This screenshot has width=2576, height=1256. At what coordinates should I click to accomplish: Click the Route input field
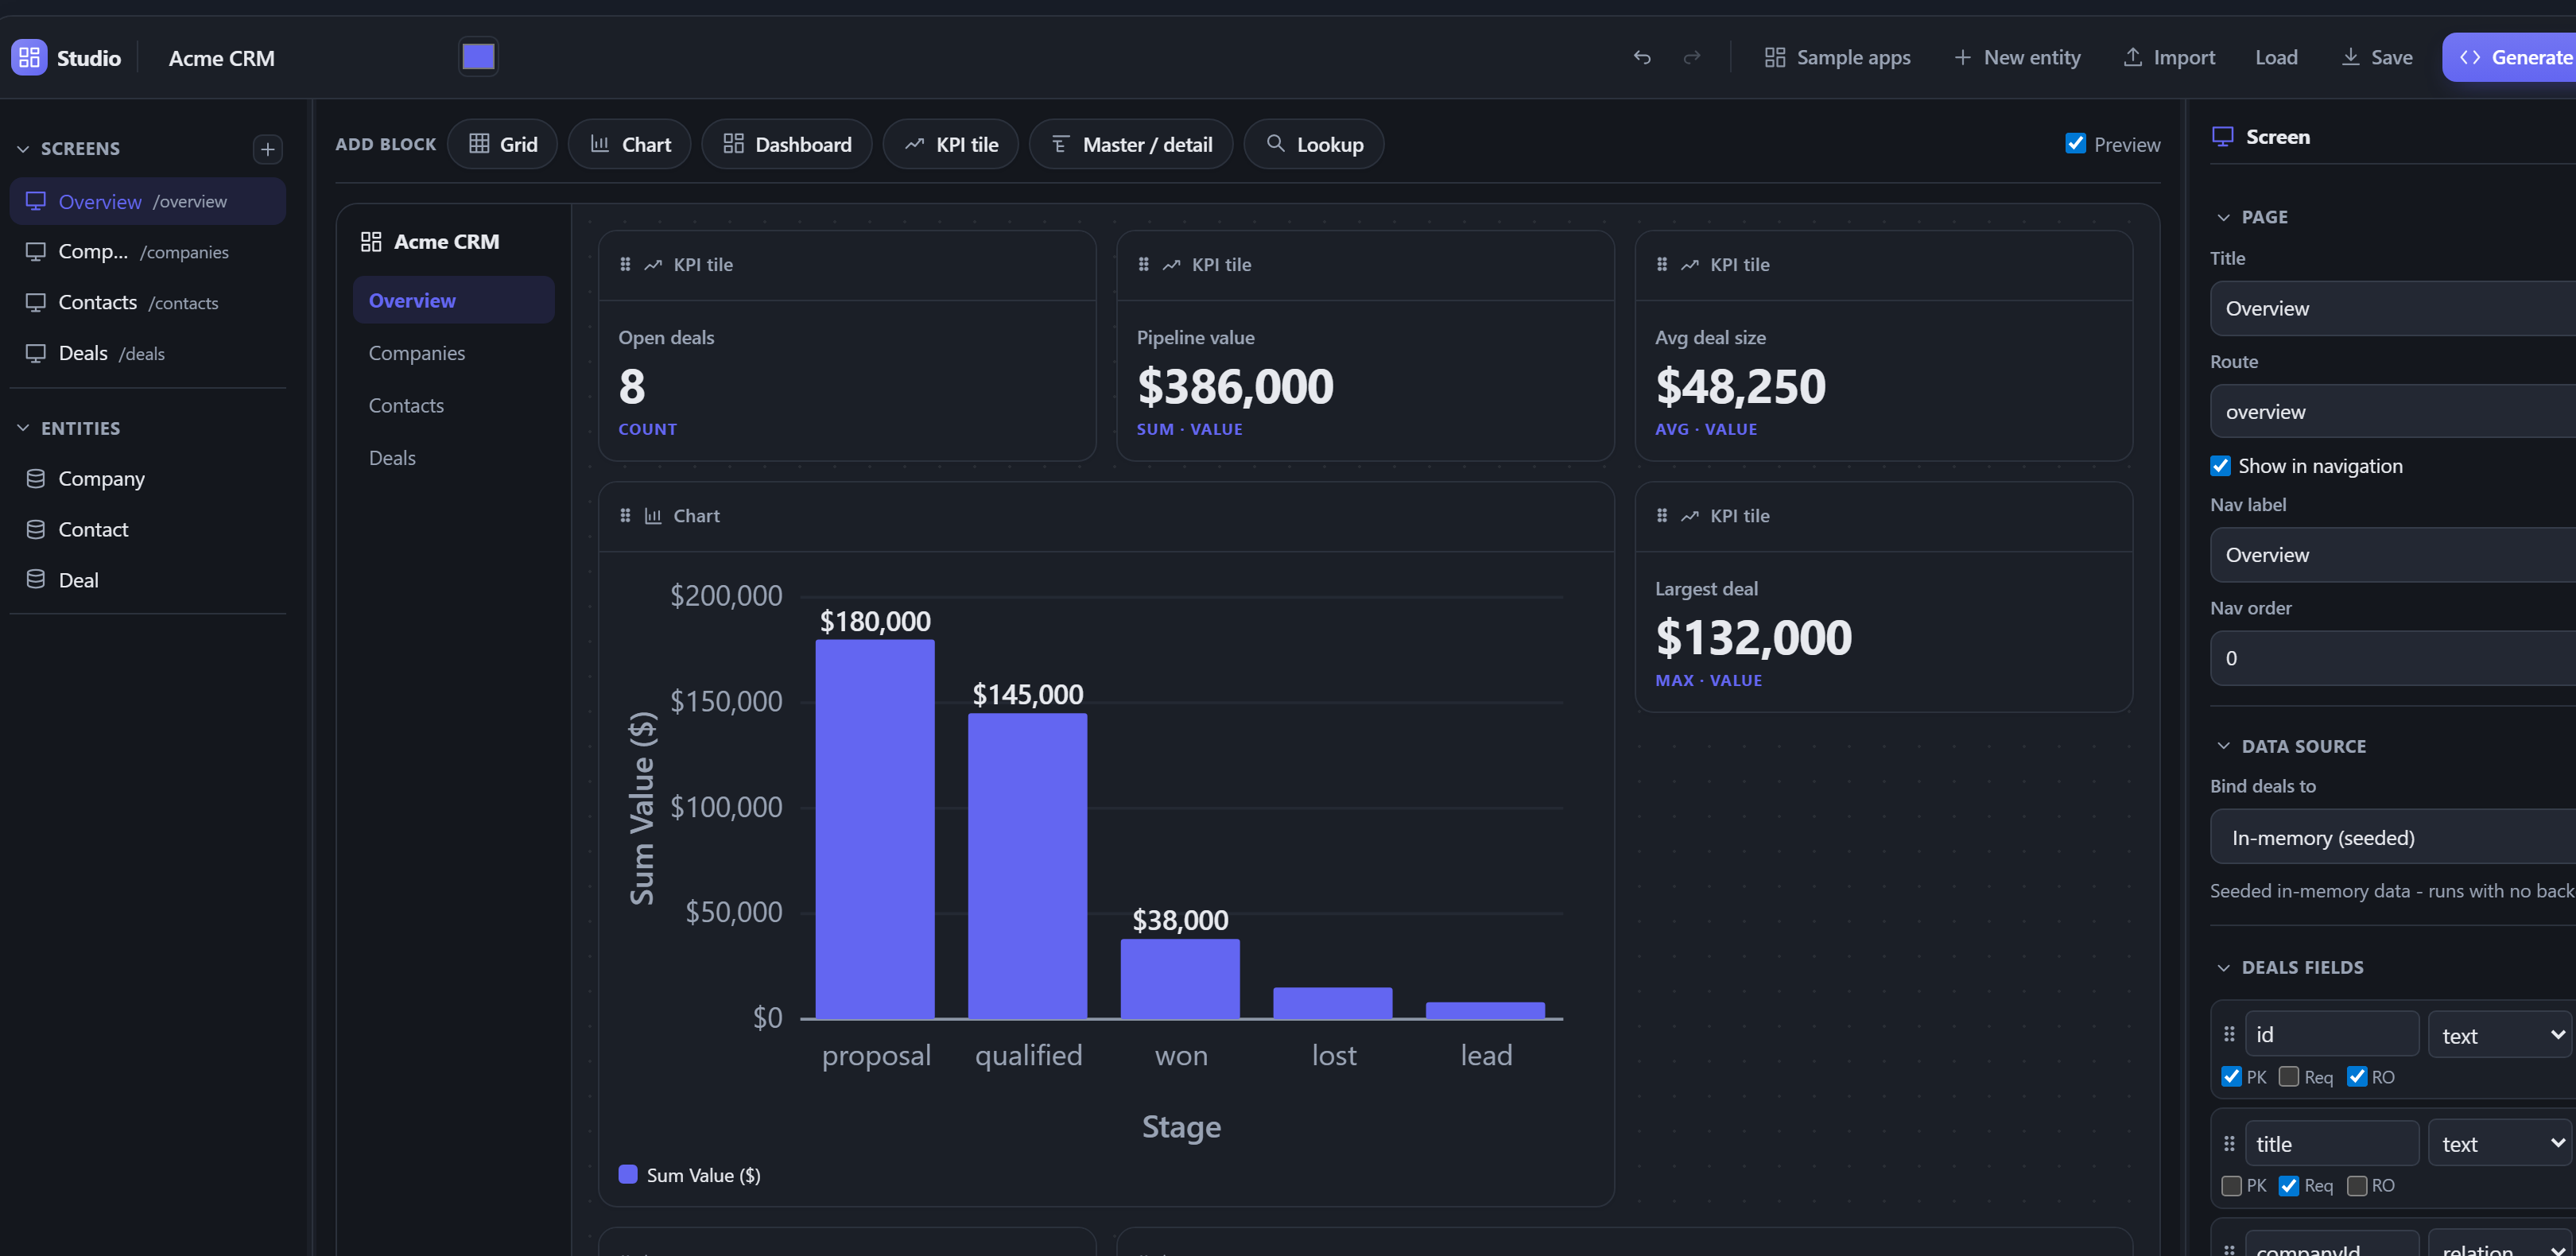[2393, 411]
